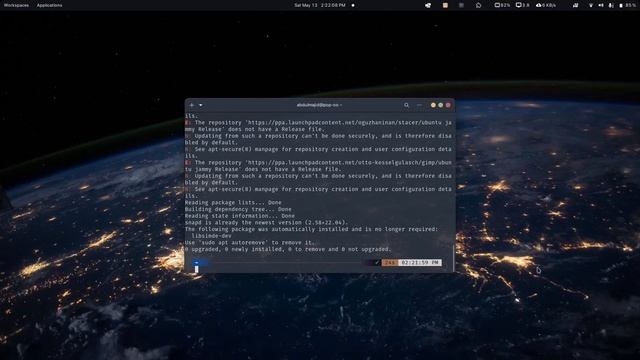Click the "libsimde-dev" package name
Image resolution: width=640 pixels, height=360 pixels.
tap(211, 236)
